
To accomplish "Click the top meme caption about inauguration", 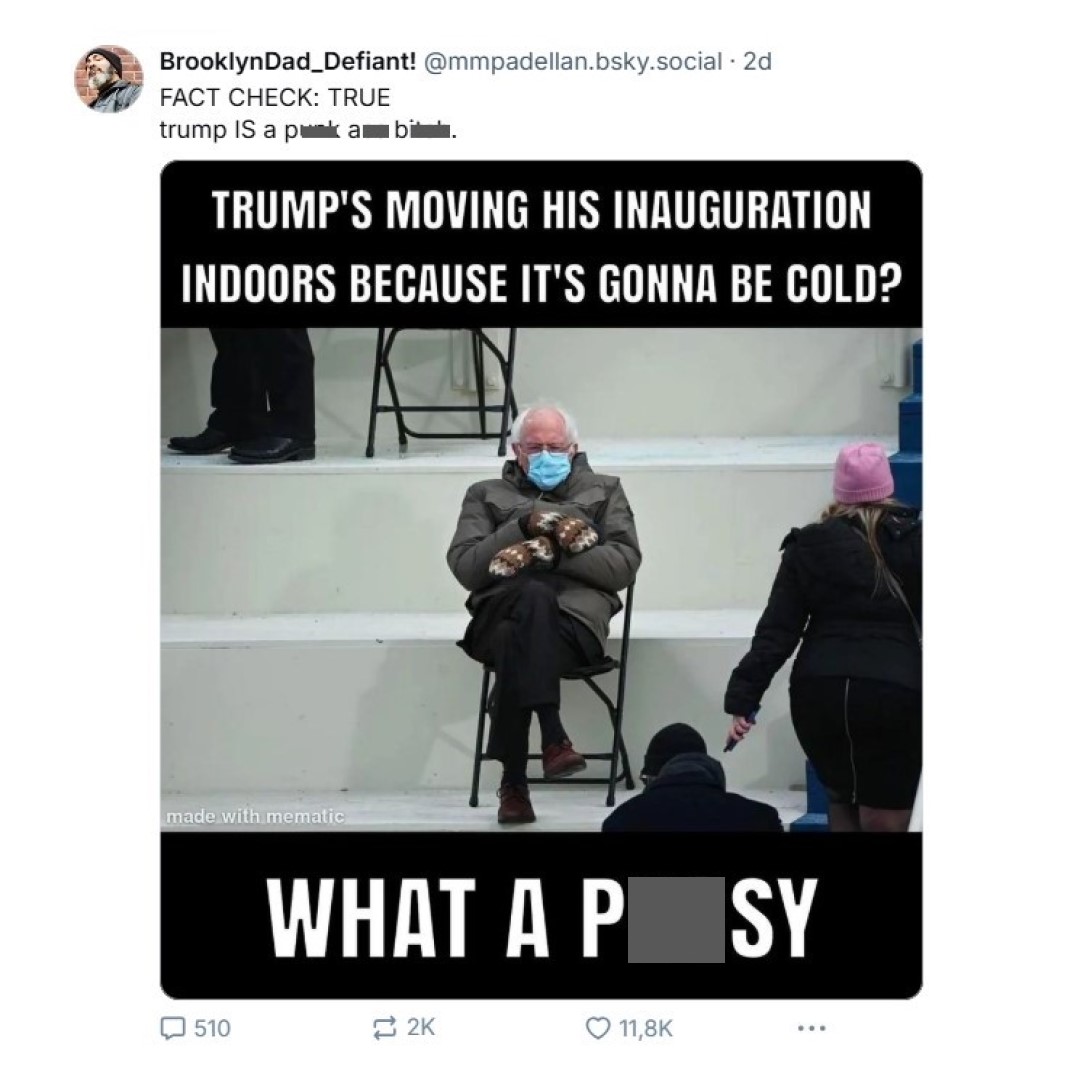I will point(541,246).
